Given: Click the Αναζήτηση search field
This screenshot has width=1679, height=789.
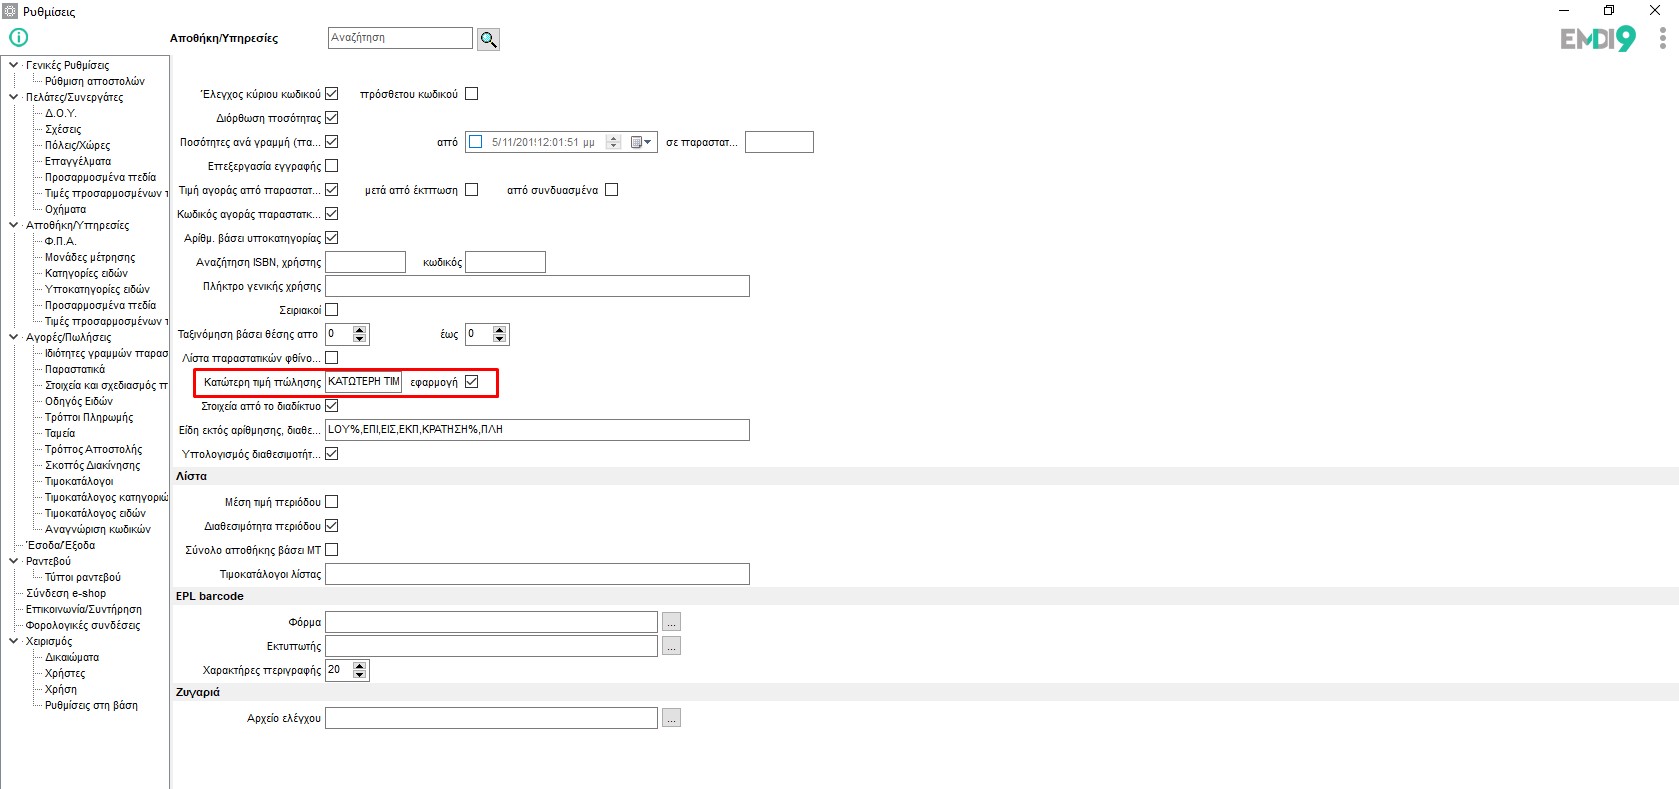Looking at the screenshot, I should [x=400, y=38].
